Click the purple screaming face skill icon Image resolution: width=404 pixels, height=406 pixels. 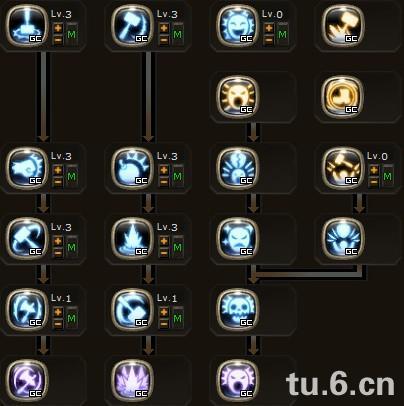tap(238, 381)
